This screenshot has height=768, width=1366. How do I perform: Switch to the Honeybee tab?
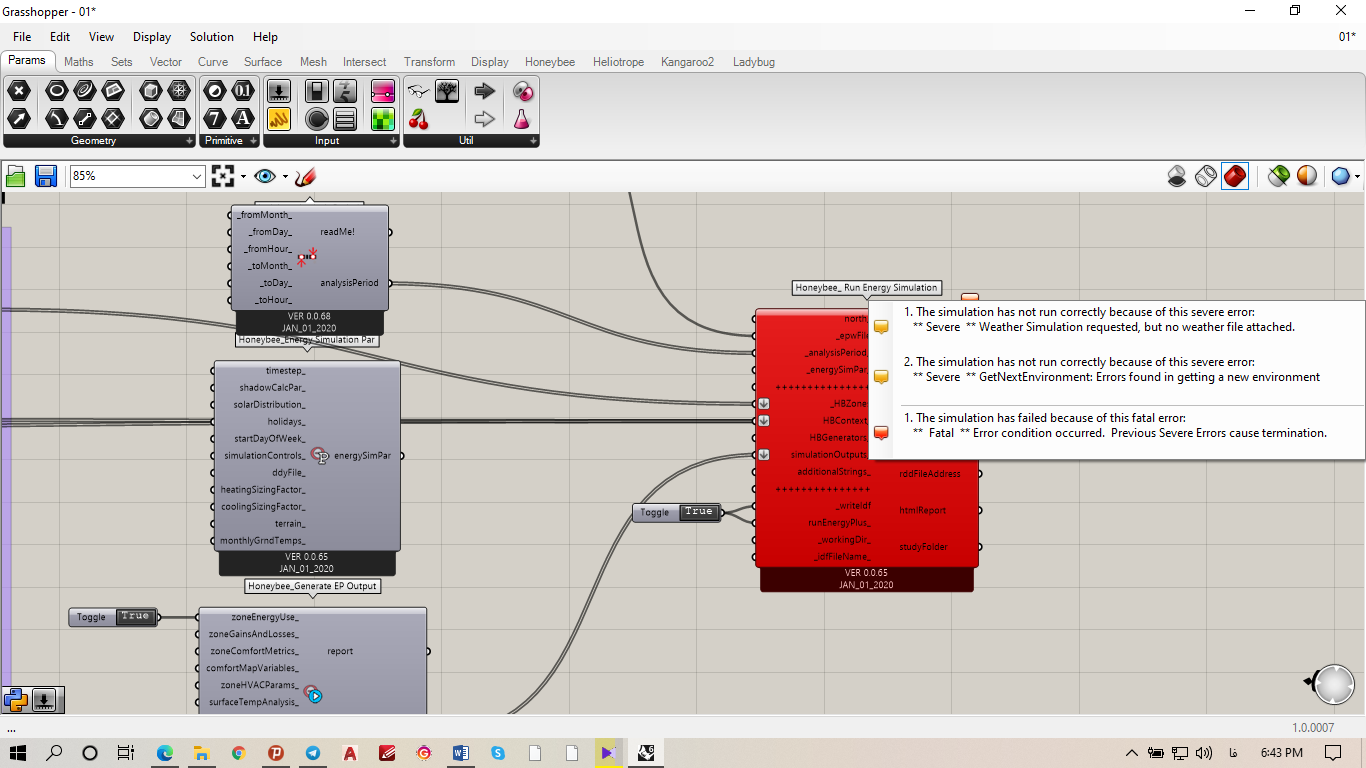[550, 62]
